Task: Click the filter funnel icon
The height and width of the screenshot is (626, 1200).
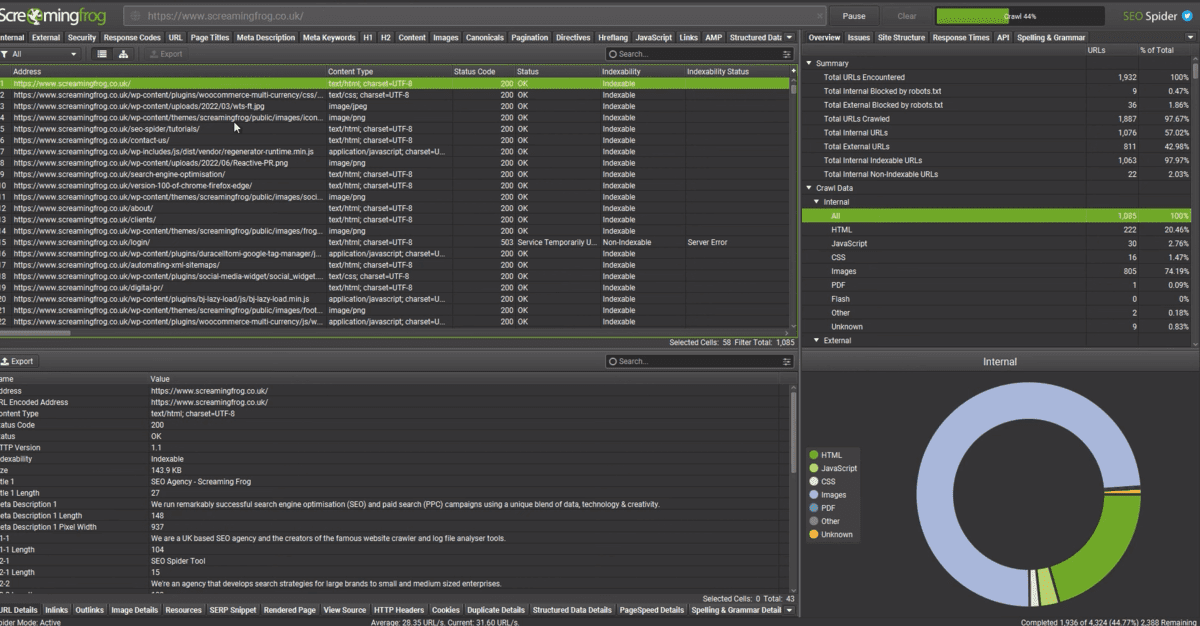Action: [x=5, y=54]
